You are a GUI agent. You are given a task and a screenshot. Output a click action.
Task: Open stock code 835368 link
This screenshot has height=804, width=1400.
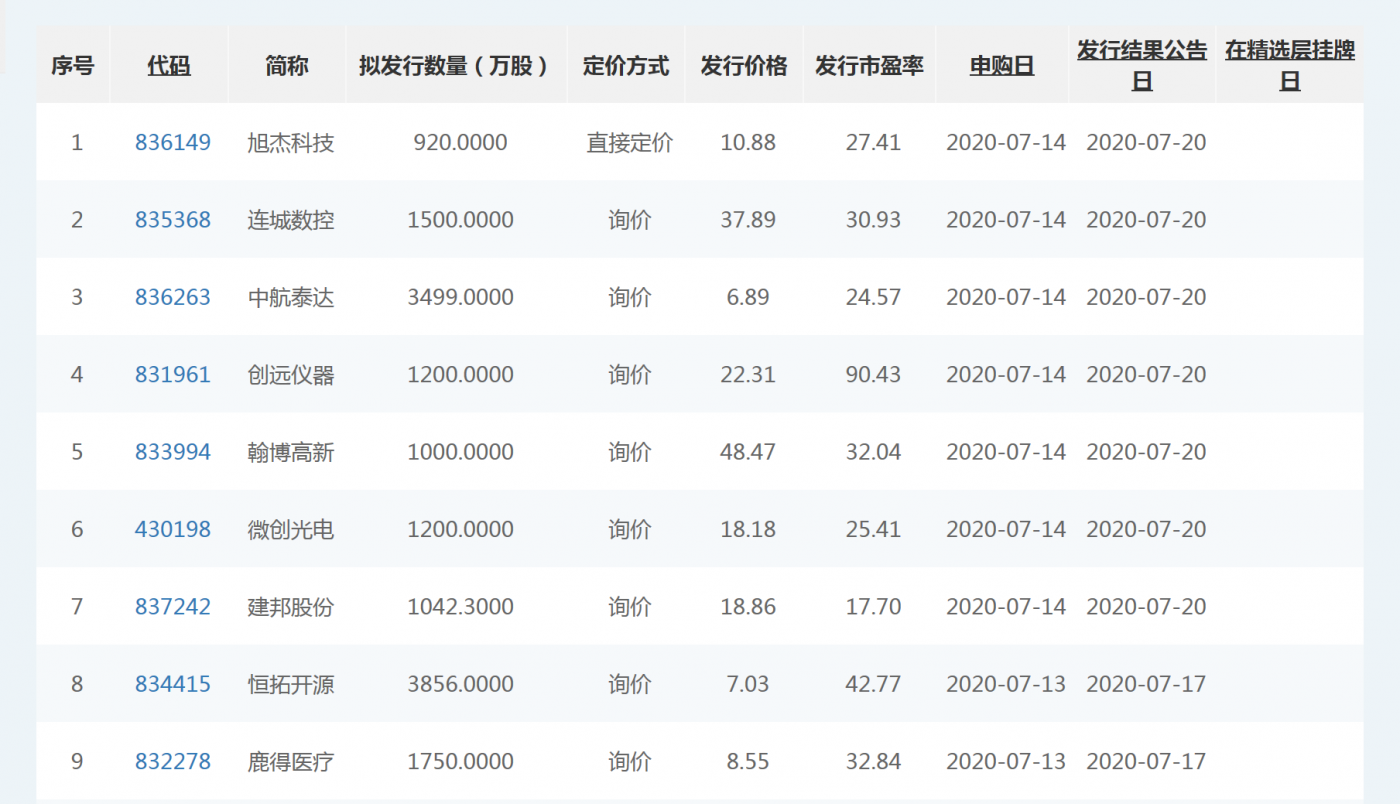[x=173, y=220]
